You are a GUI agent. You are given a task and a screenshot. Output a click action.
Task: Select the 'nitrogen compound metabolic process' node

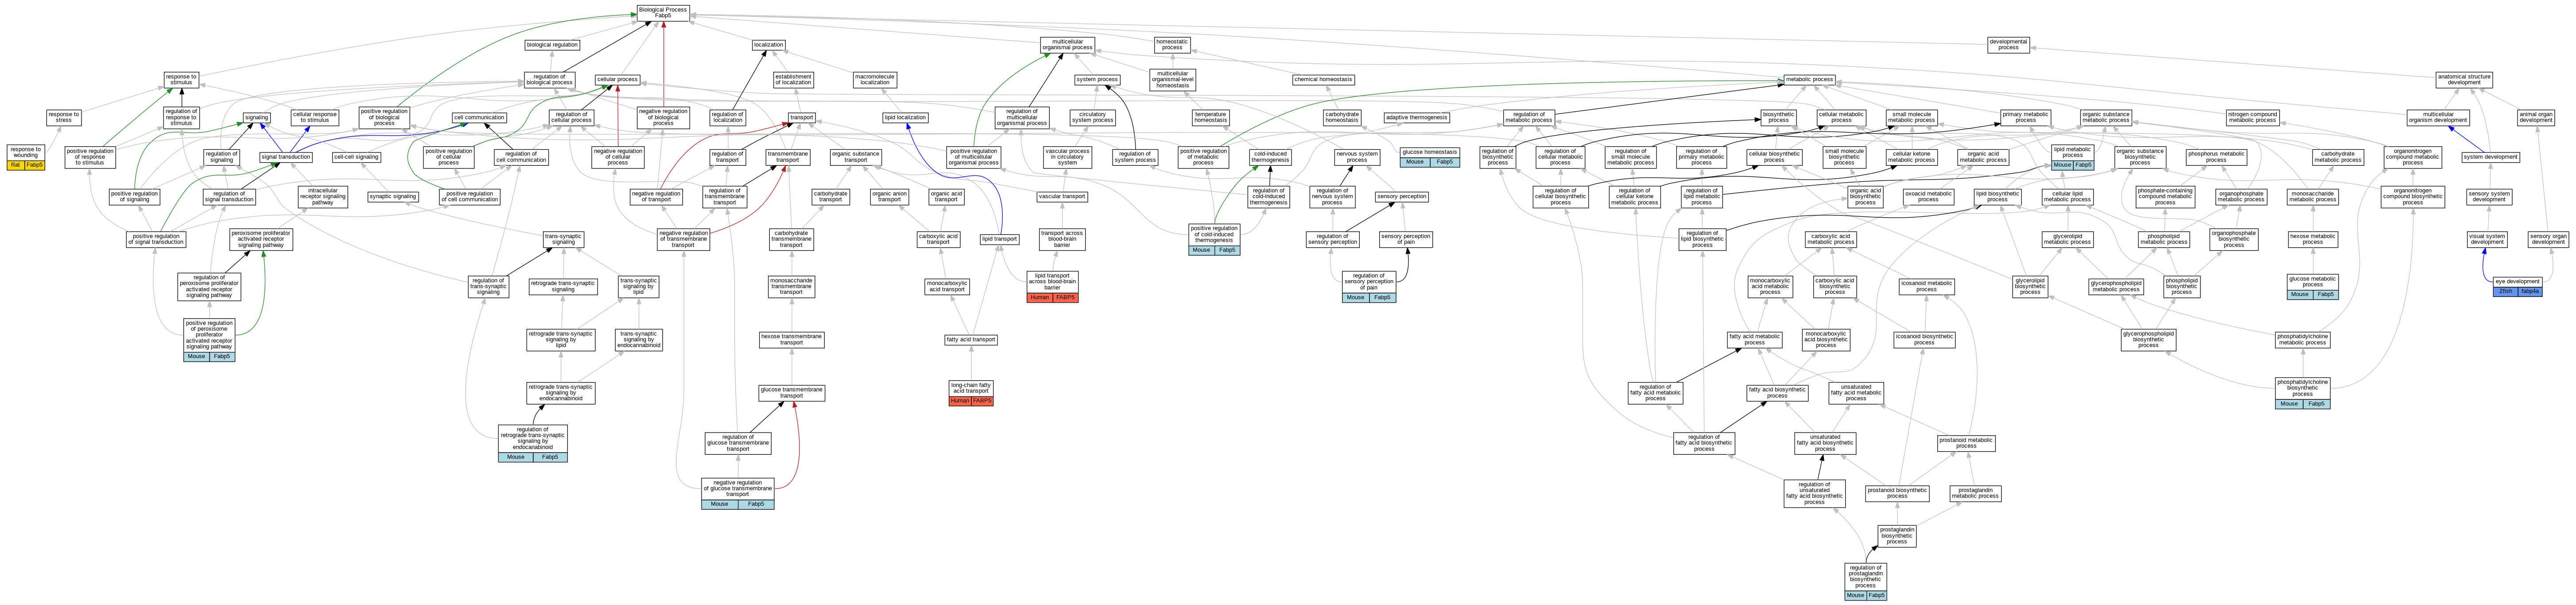click(2252, 117)
